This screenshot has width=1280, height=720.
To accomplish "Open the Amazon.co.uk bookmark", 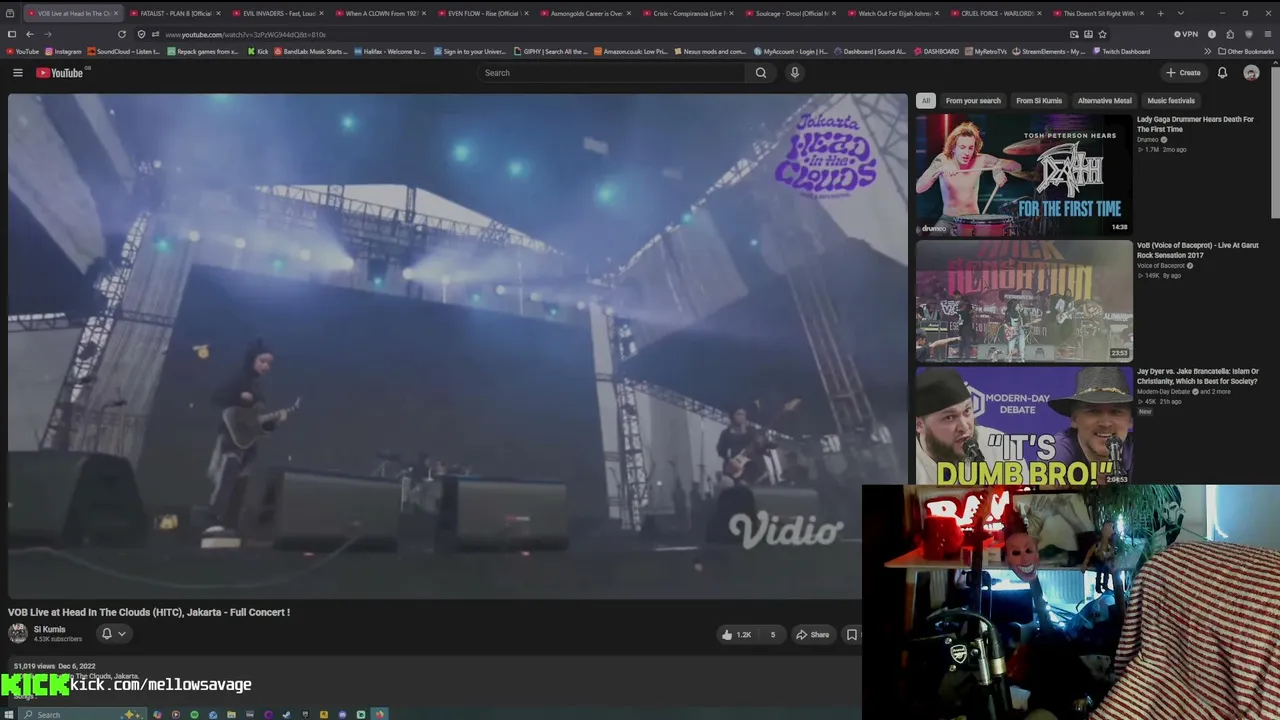I will [630, 51].
